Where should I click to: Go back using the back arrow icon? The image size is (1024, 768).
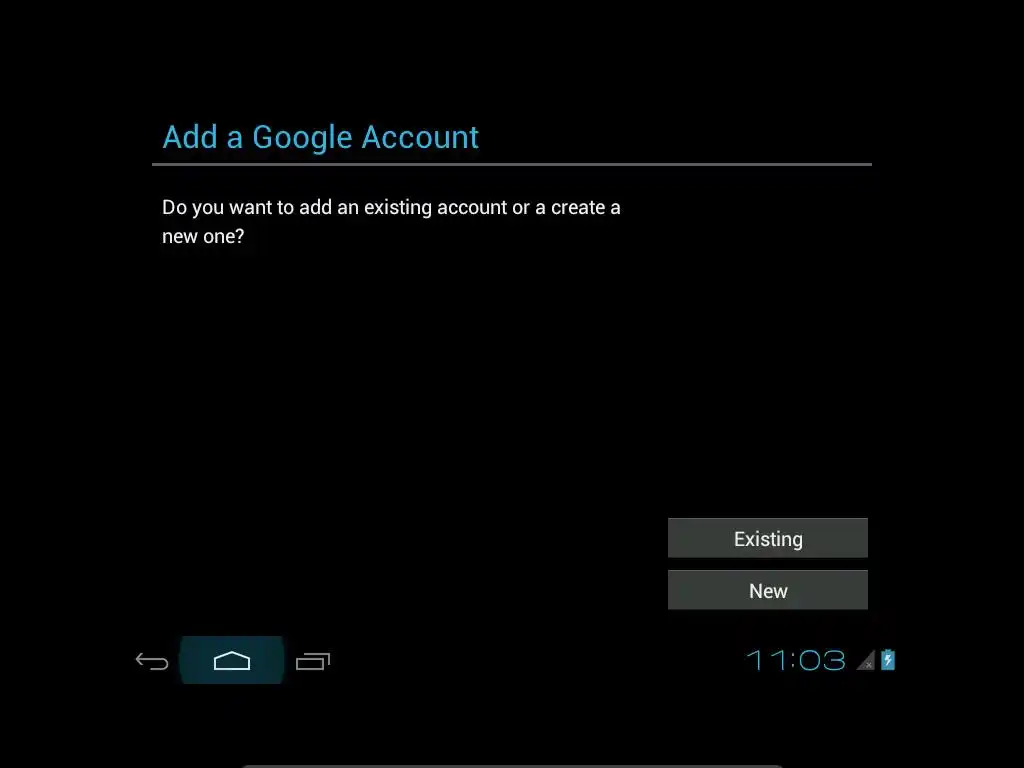coord(152,662)
